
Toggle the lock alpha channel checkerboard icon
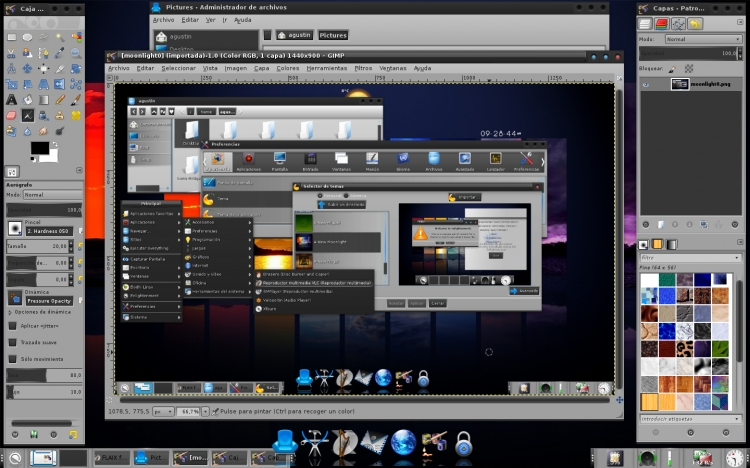(x=689, y=69)
